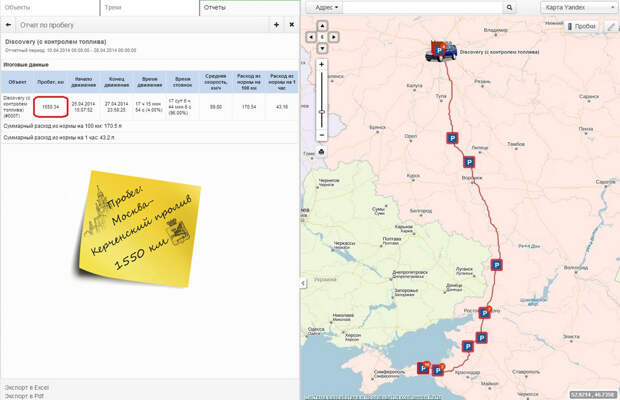Close the Отчет по пробегу panel
This screenshot has height=400, width=620.
click(x=292, y=25)
